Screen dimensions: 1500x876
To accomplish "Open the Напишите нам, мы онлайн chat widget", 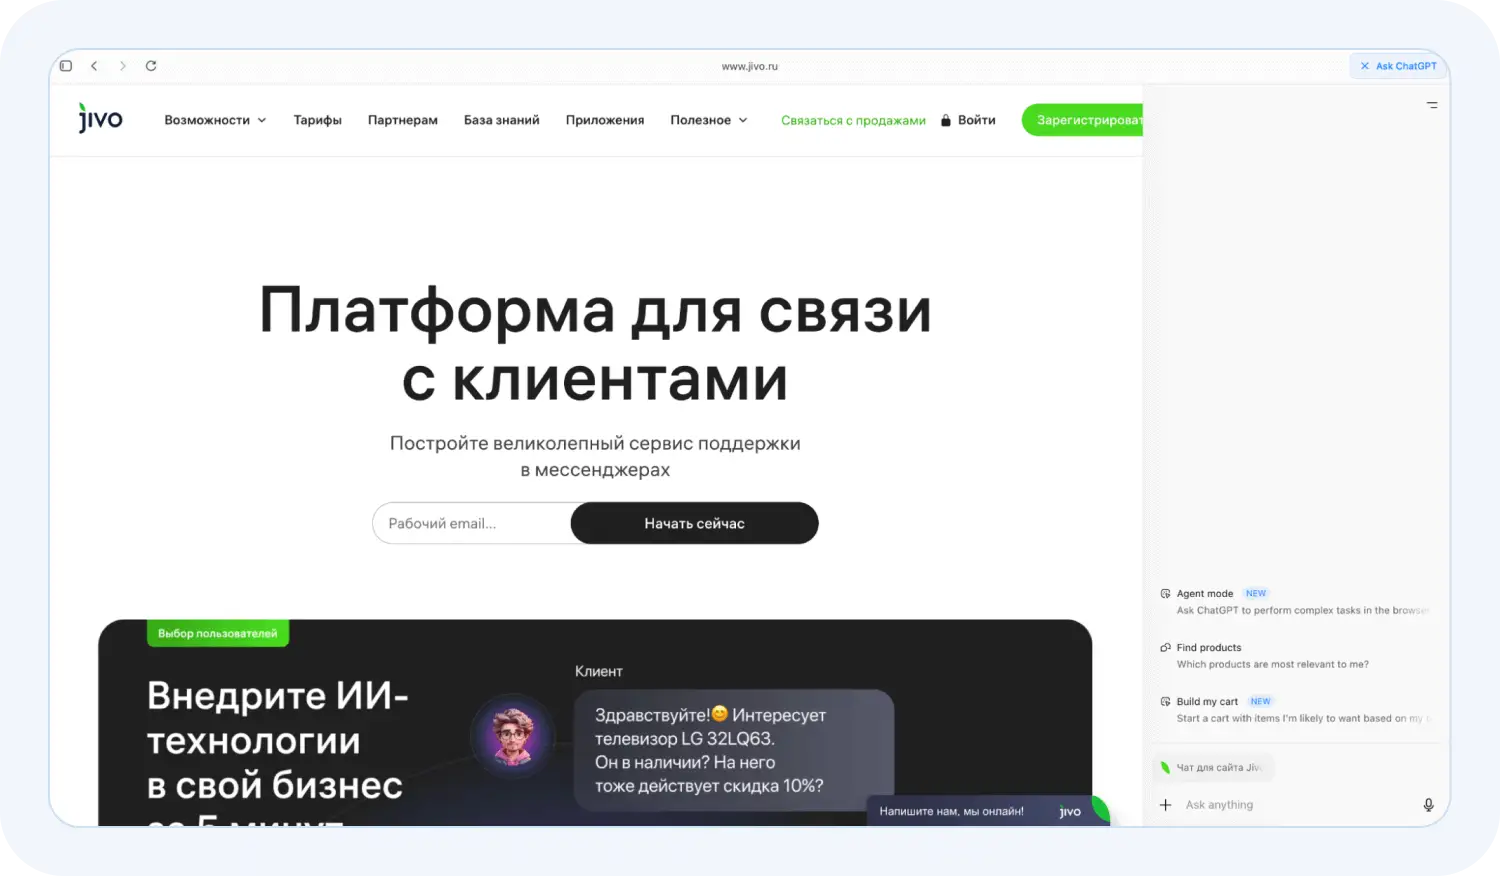I will coord(987,811).
